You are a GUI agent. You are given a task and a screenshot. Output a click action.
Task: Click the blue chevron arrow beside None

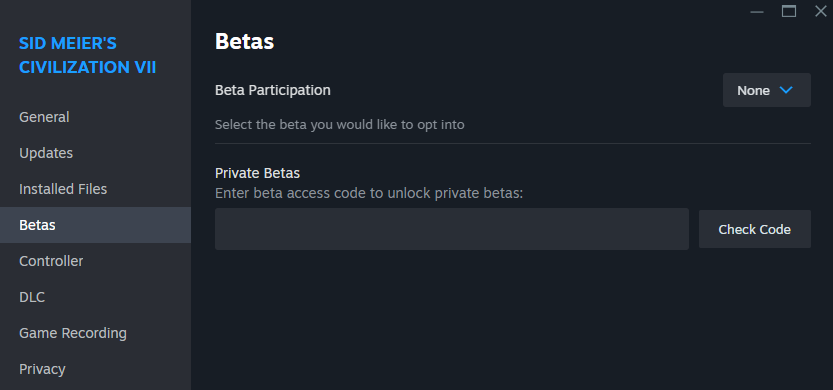(786, 90)
